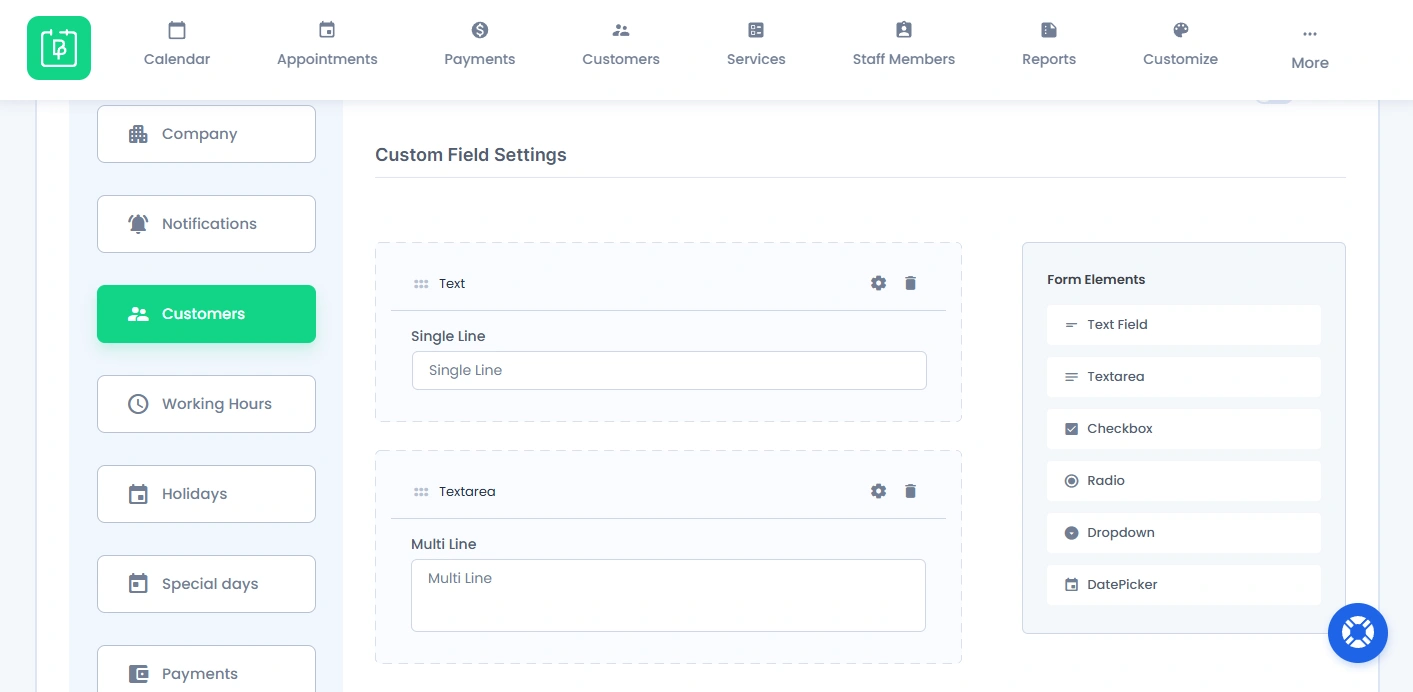Delete the Textarea field with trash icon

(910, 491)
